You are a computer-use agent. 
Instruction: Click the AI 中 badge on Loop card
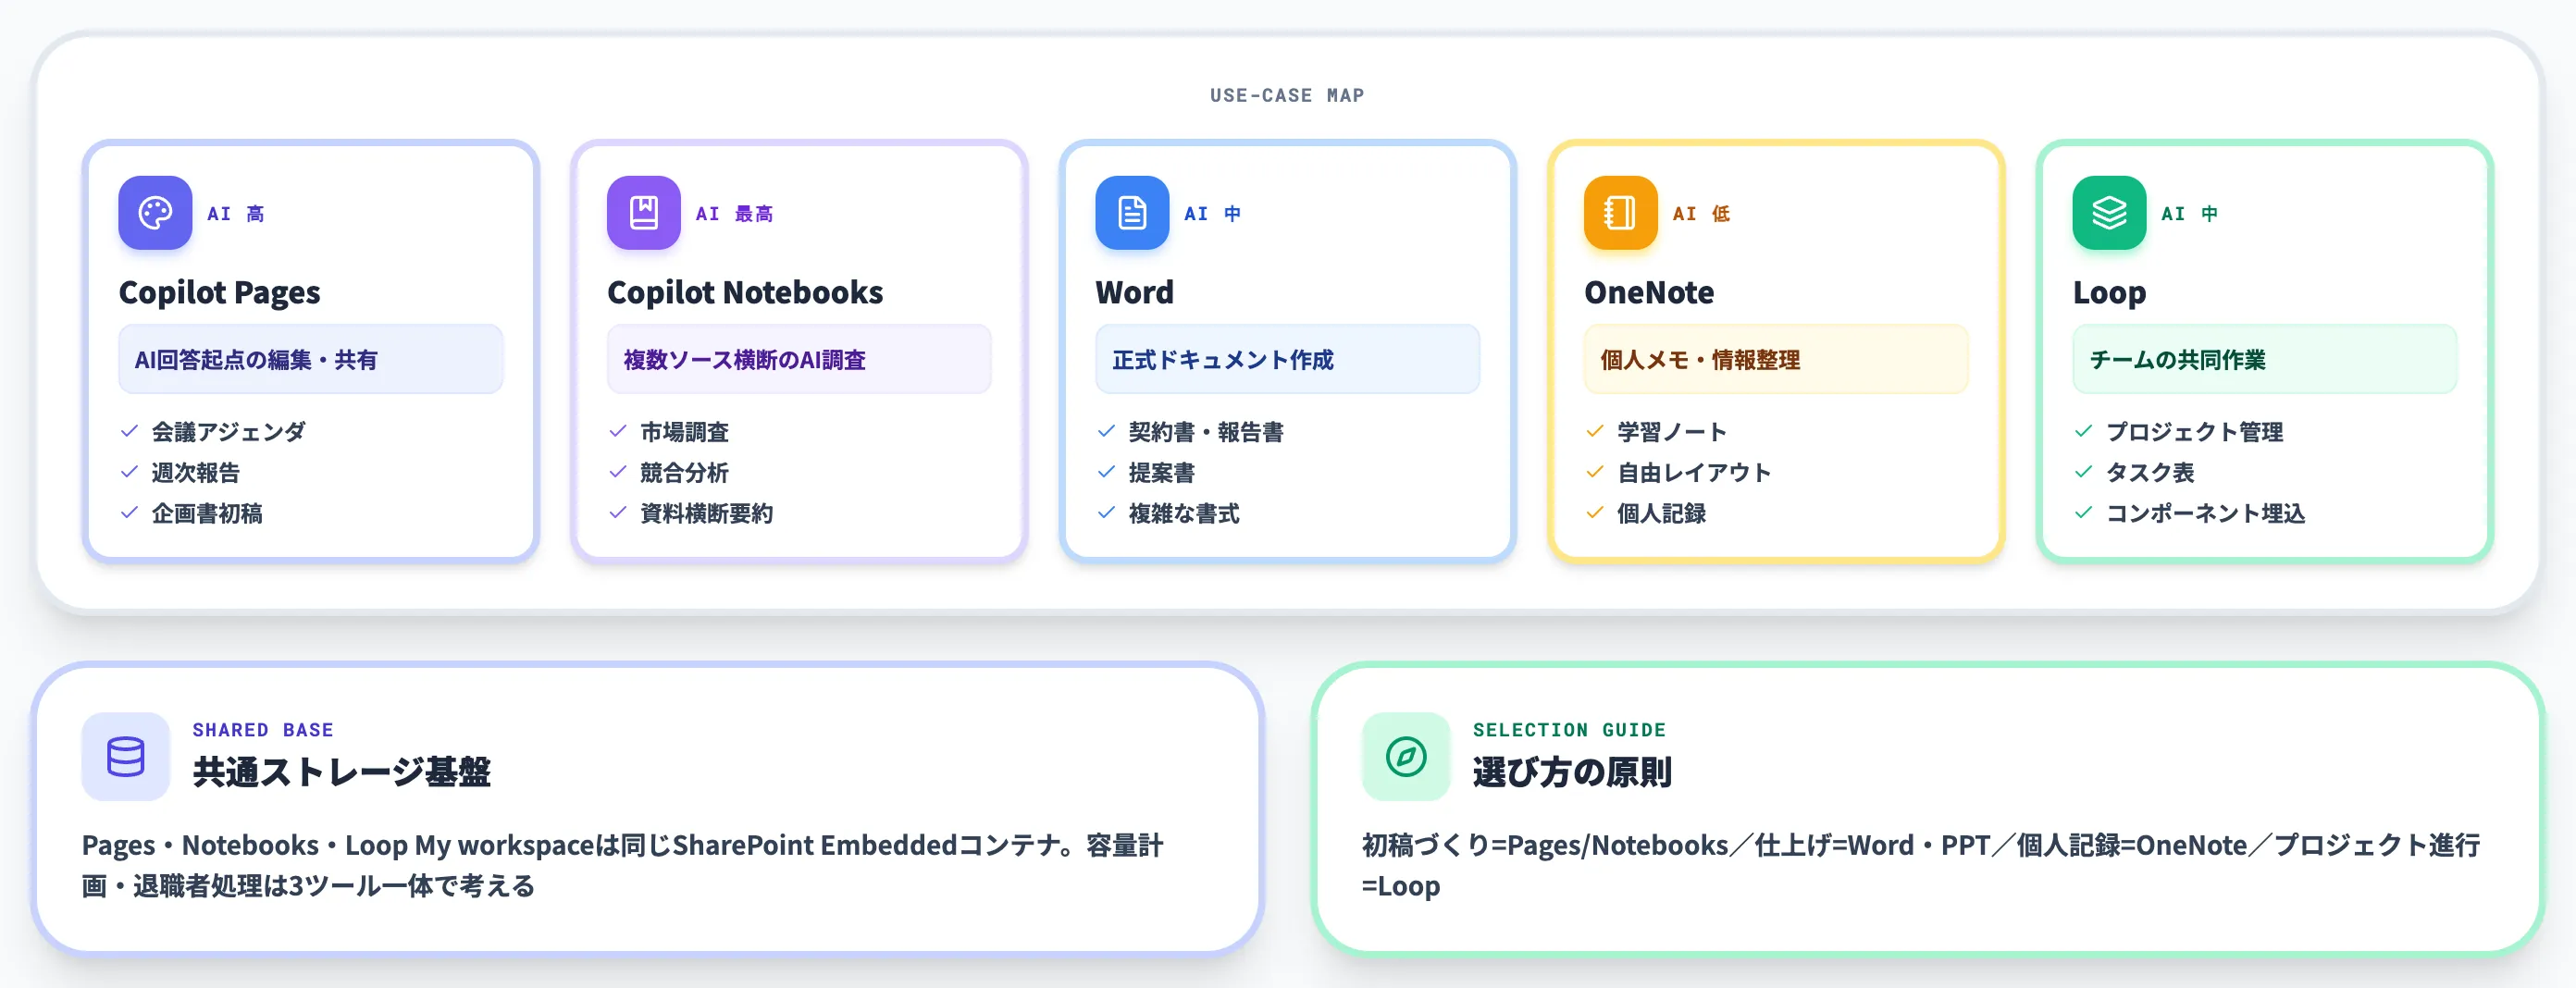[2190, 214]
